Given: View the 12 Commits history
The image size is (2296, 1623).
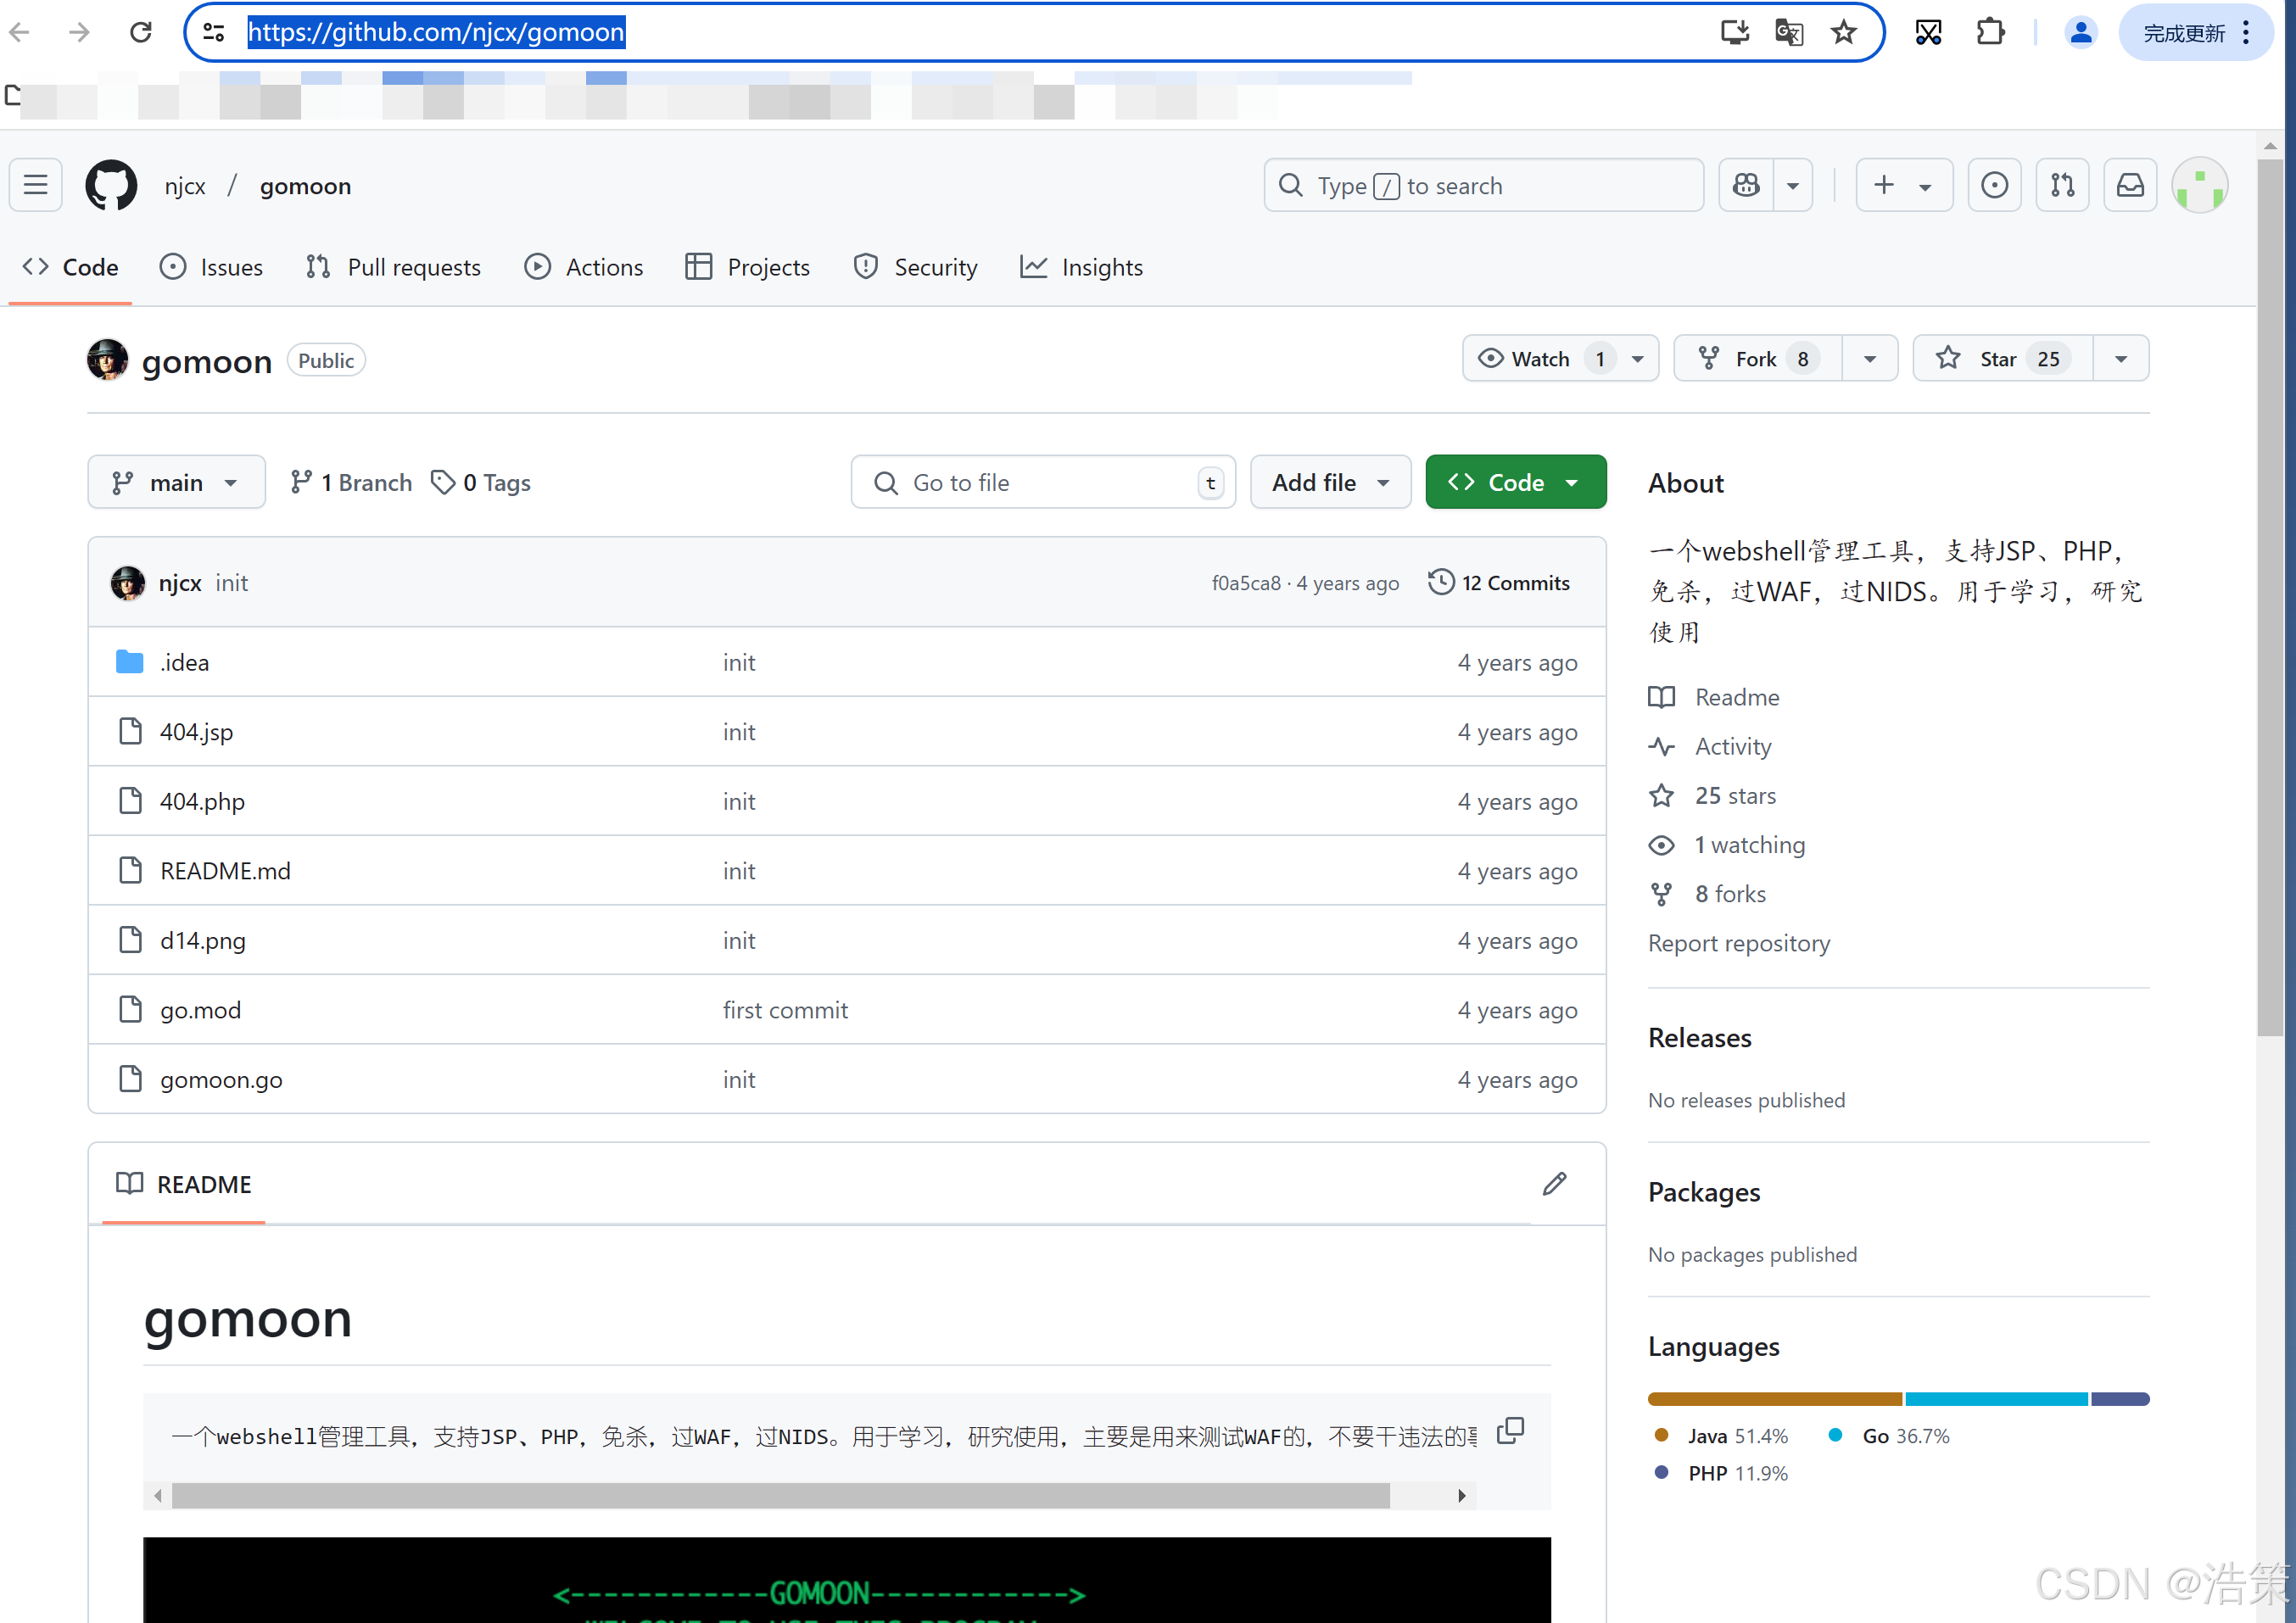Looking at the screenshot, I should click(x=1499, y=583).
